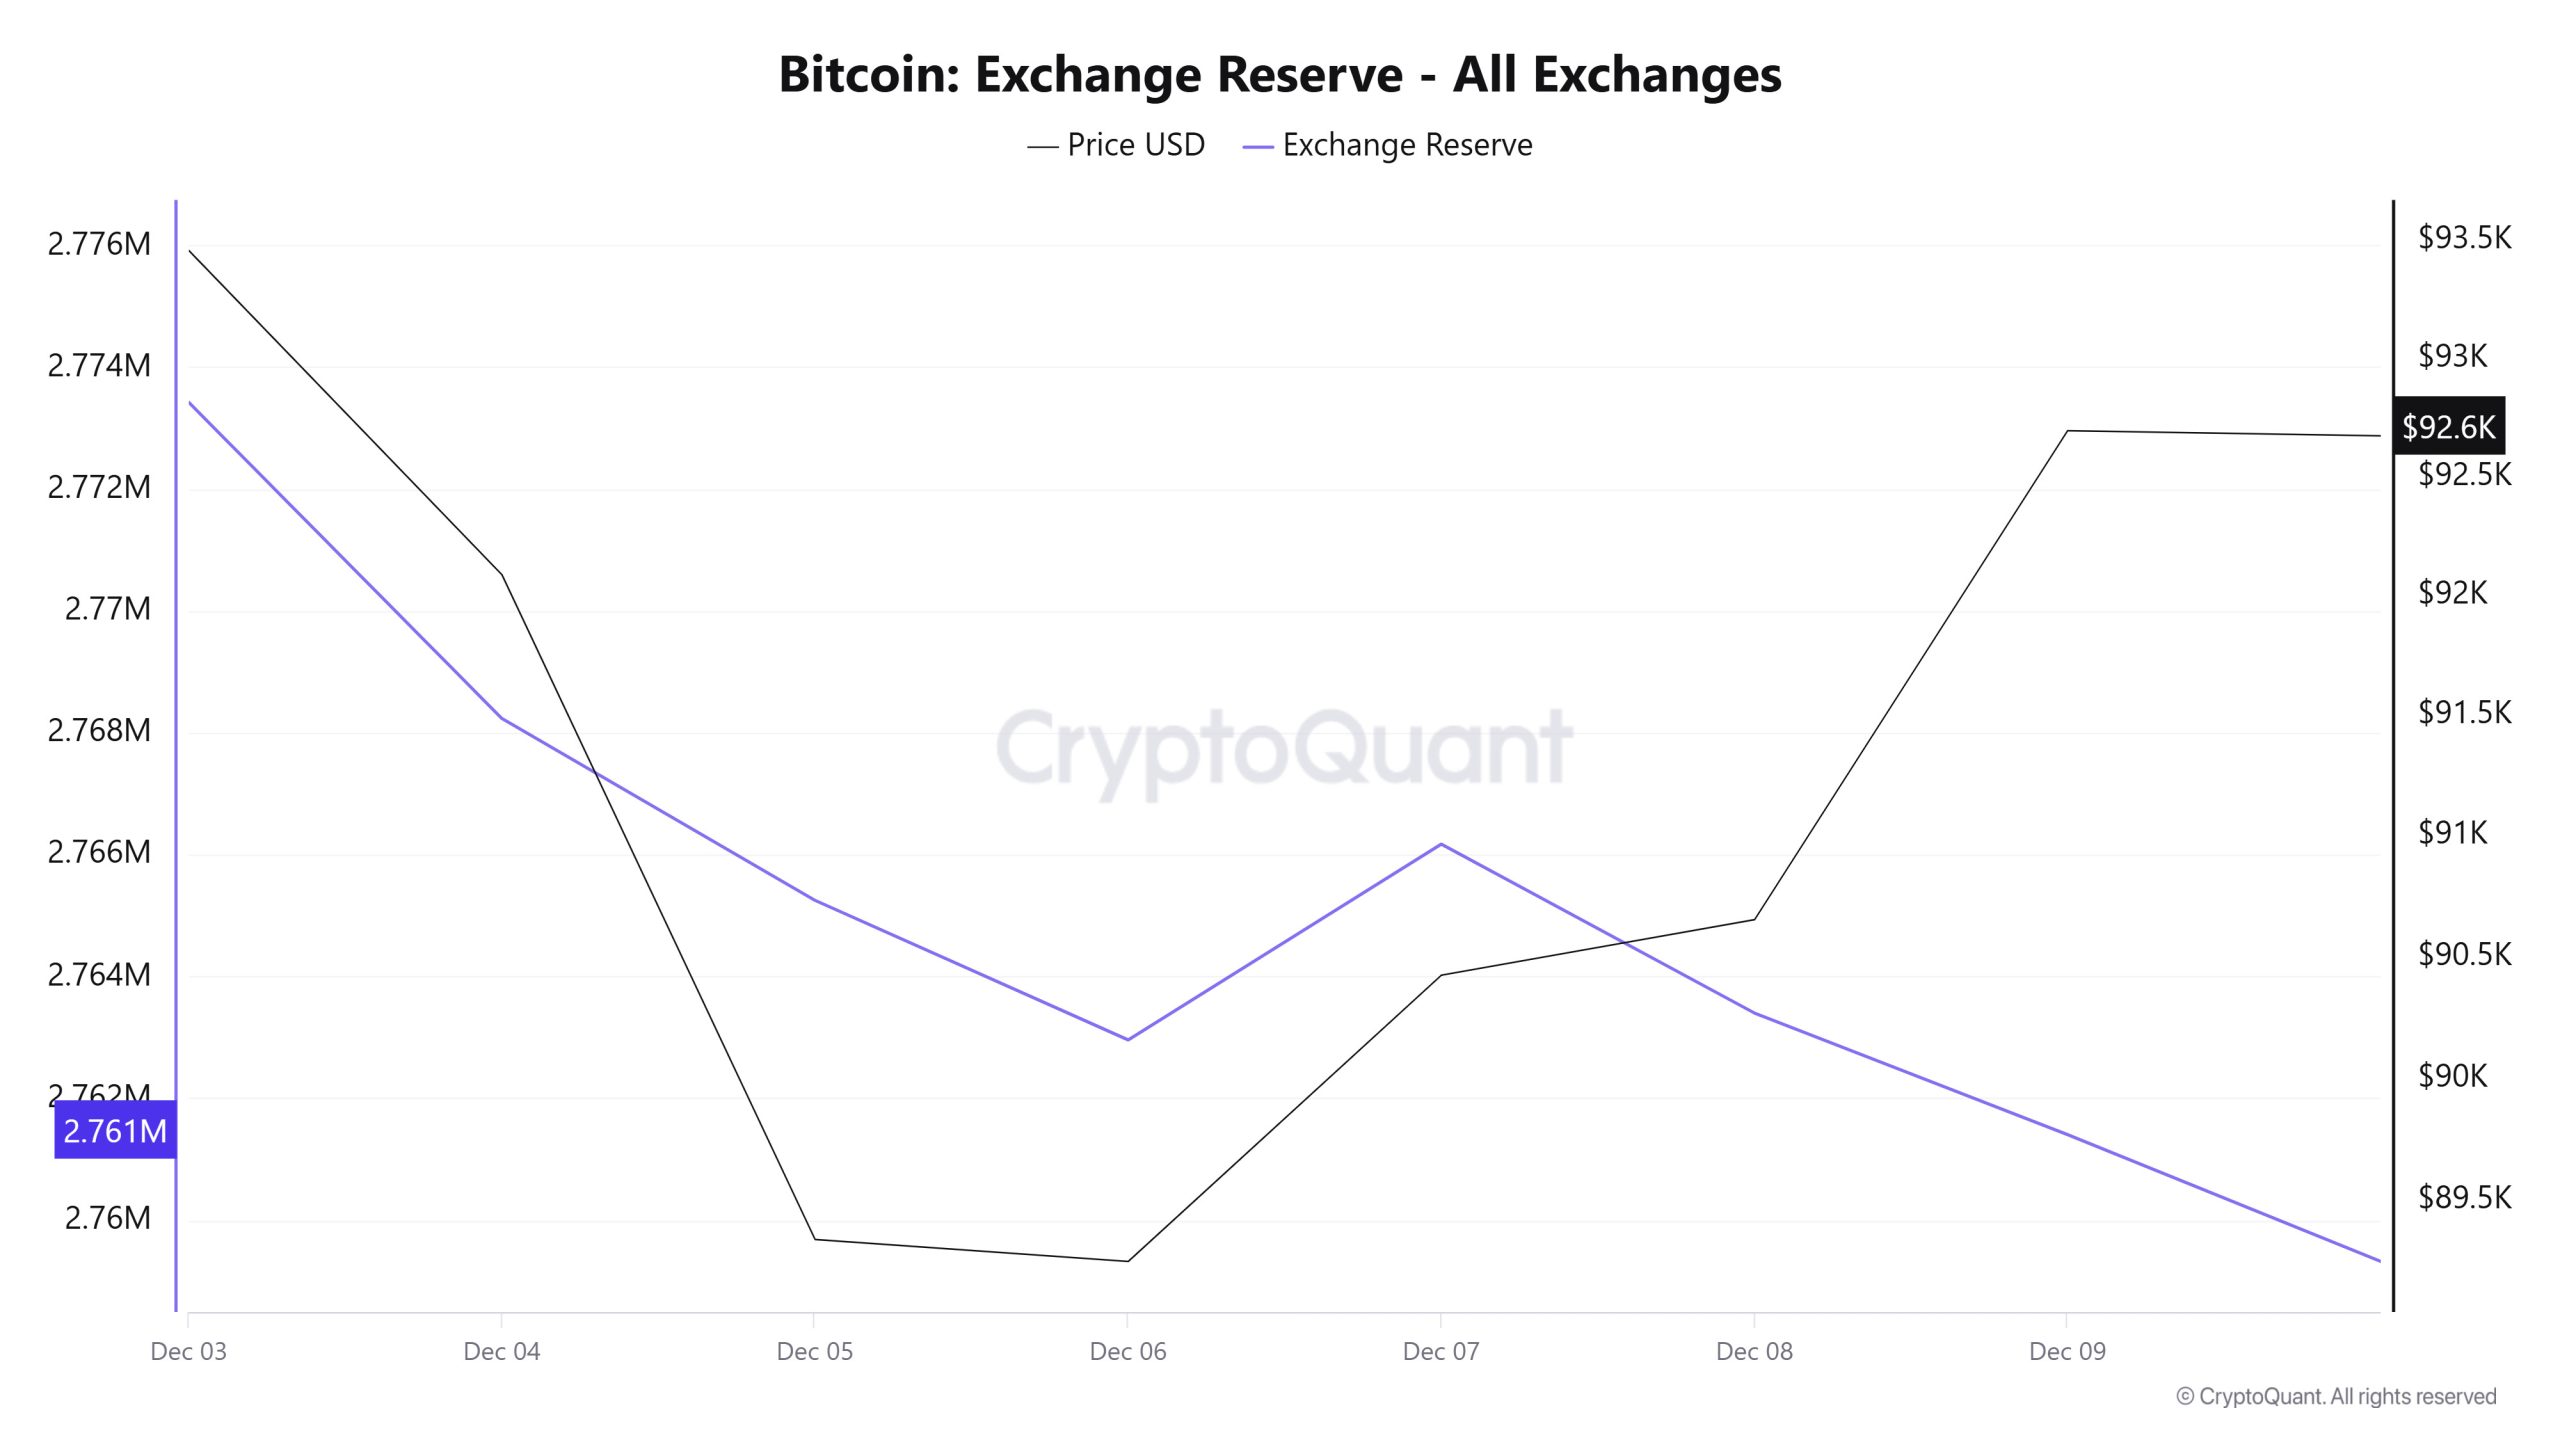Click the Dec 03 date label

pos(188,1351)
